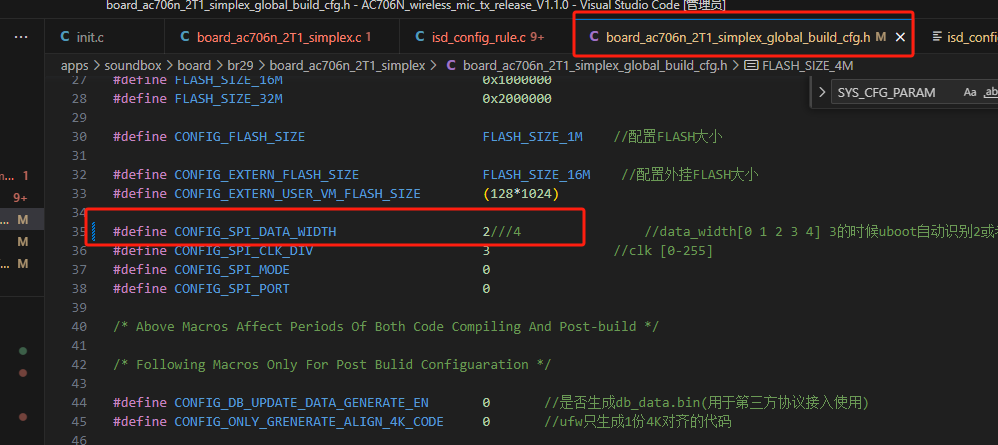Screen dimensions: 998x445
Task: Click breadcrumb segment 'apps'
Action: (74, 66)
